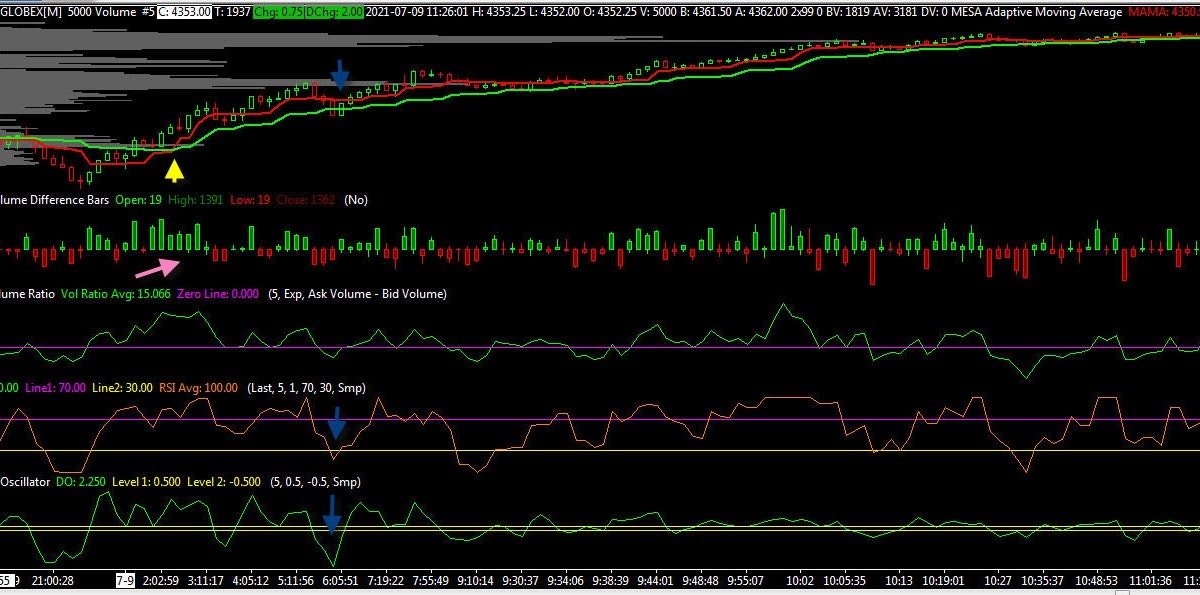This screenshot has height=595, width=1200.
Task: Click the 4:05:12 time axis label
Action: point(251,580)
